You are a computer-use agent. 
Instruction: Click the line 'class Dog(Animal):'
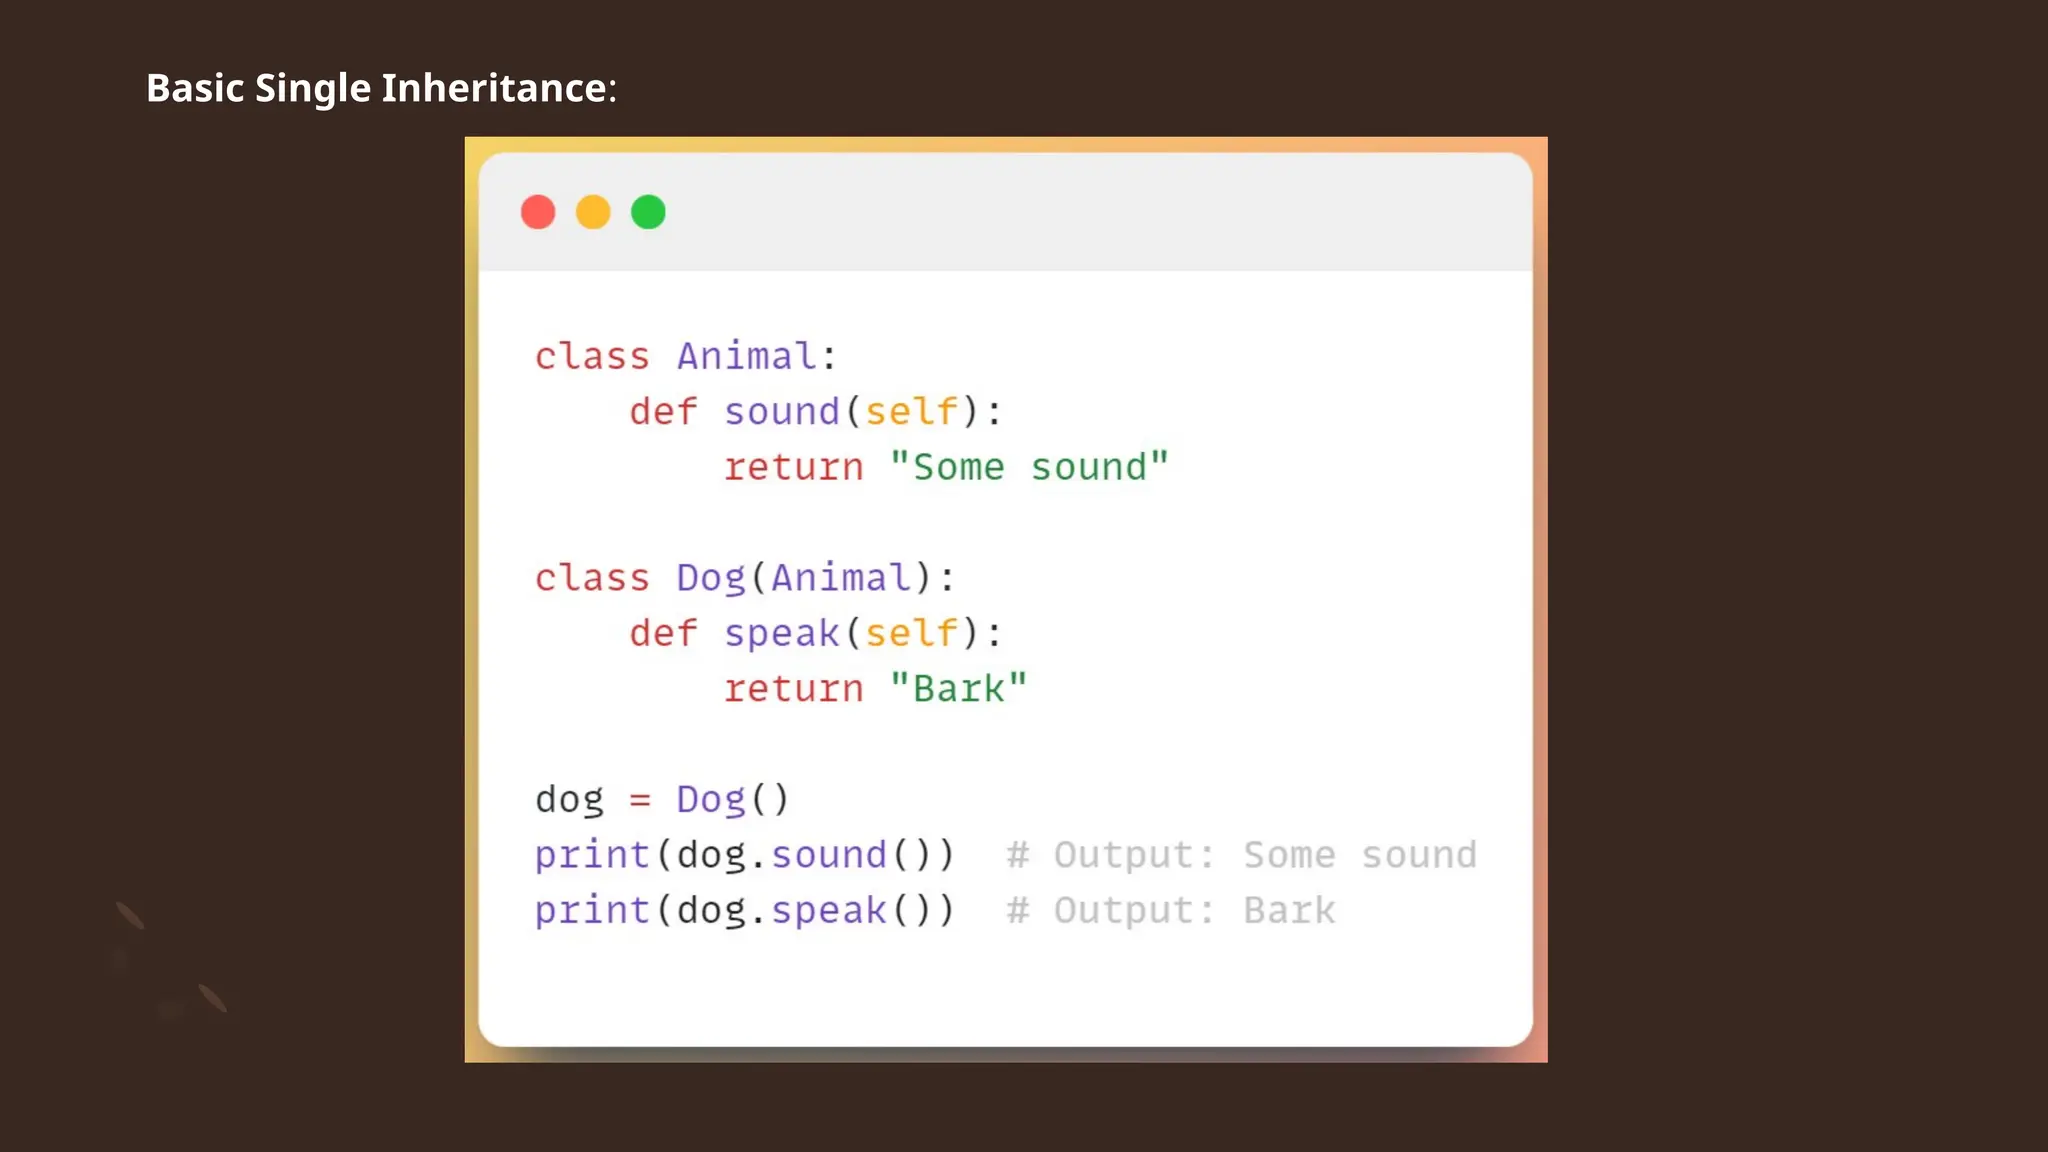point(745,578)
